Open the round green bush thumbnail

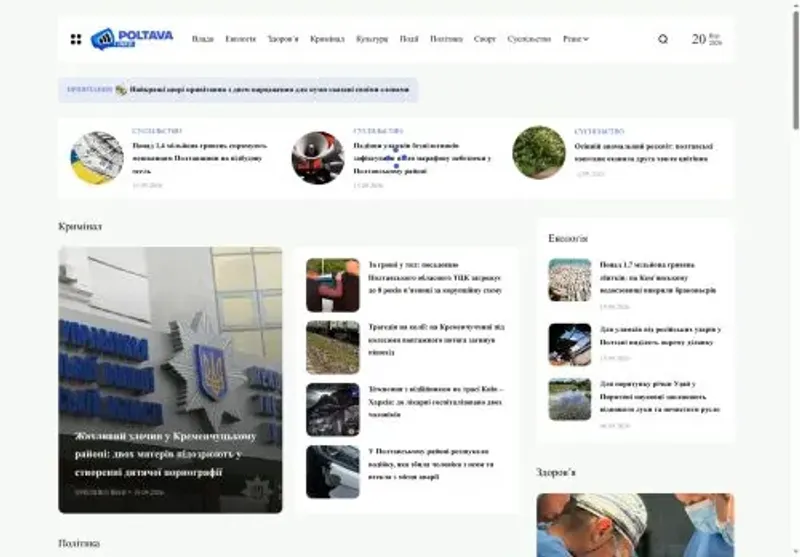(x=539, y=153)
